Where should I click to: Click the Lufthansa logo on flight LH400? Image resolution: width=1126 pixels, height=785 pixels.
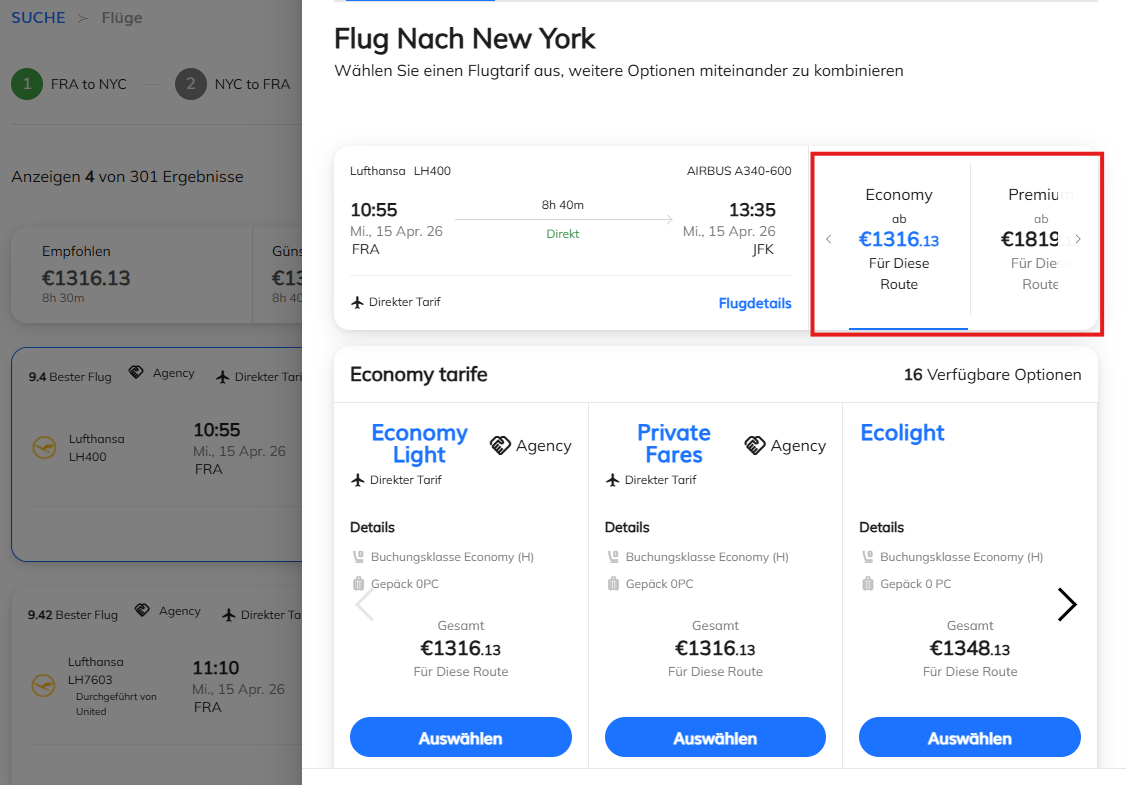click(x=43, y=448)
